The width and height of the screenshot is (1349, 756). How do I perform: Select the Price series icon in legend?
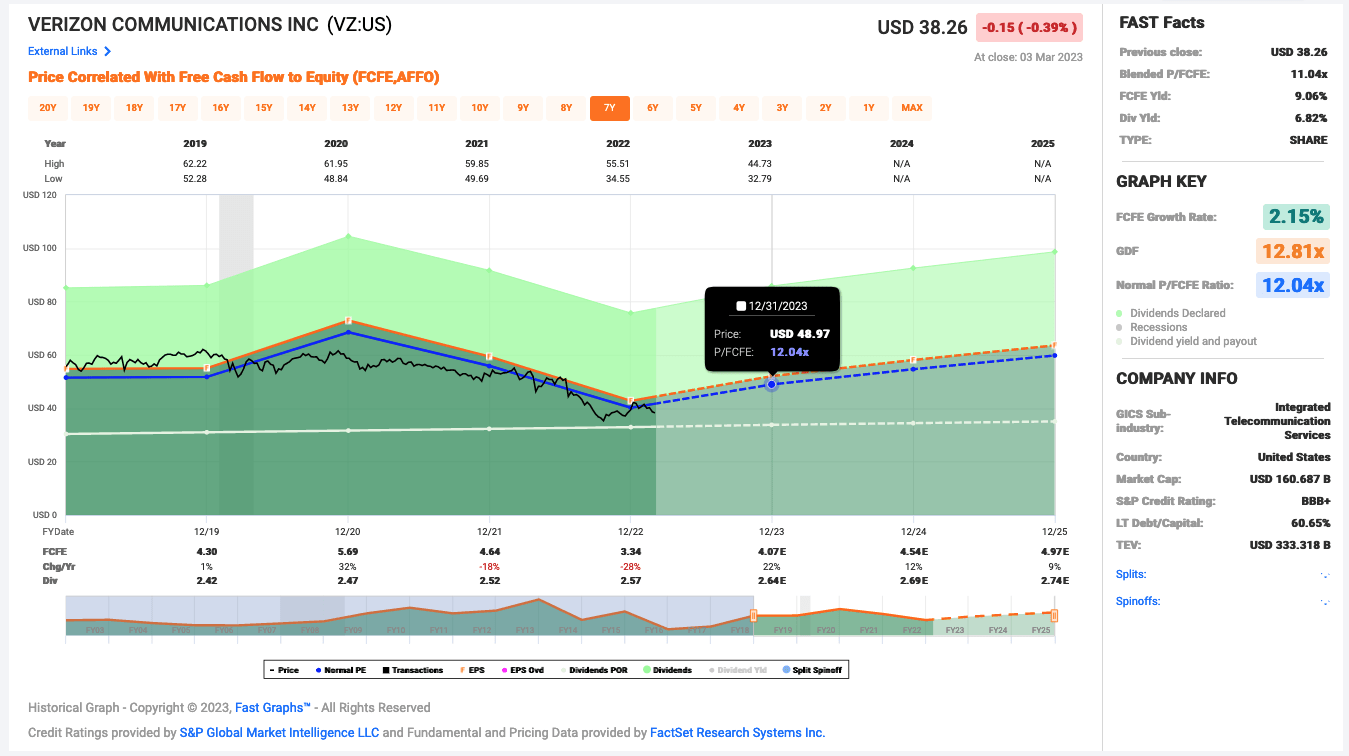274,669
